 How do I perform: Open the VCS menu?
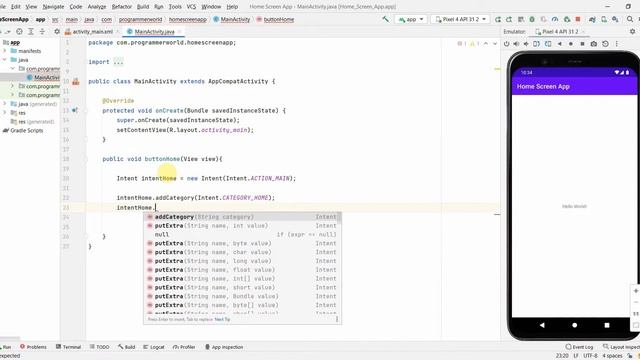click(x=191, y=7)
